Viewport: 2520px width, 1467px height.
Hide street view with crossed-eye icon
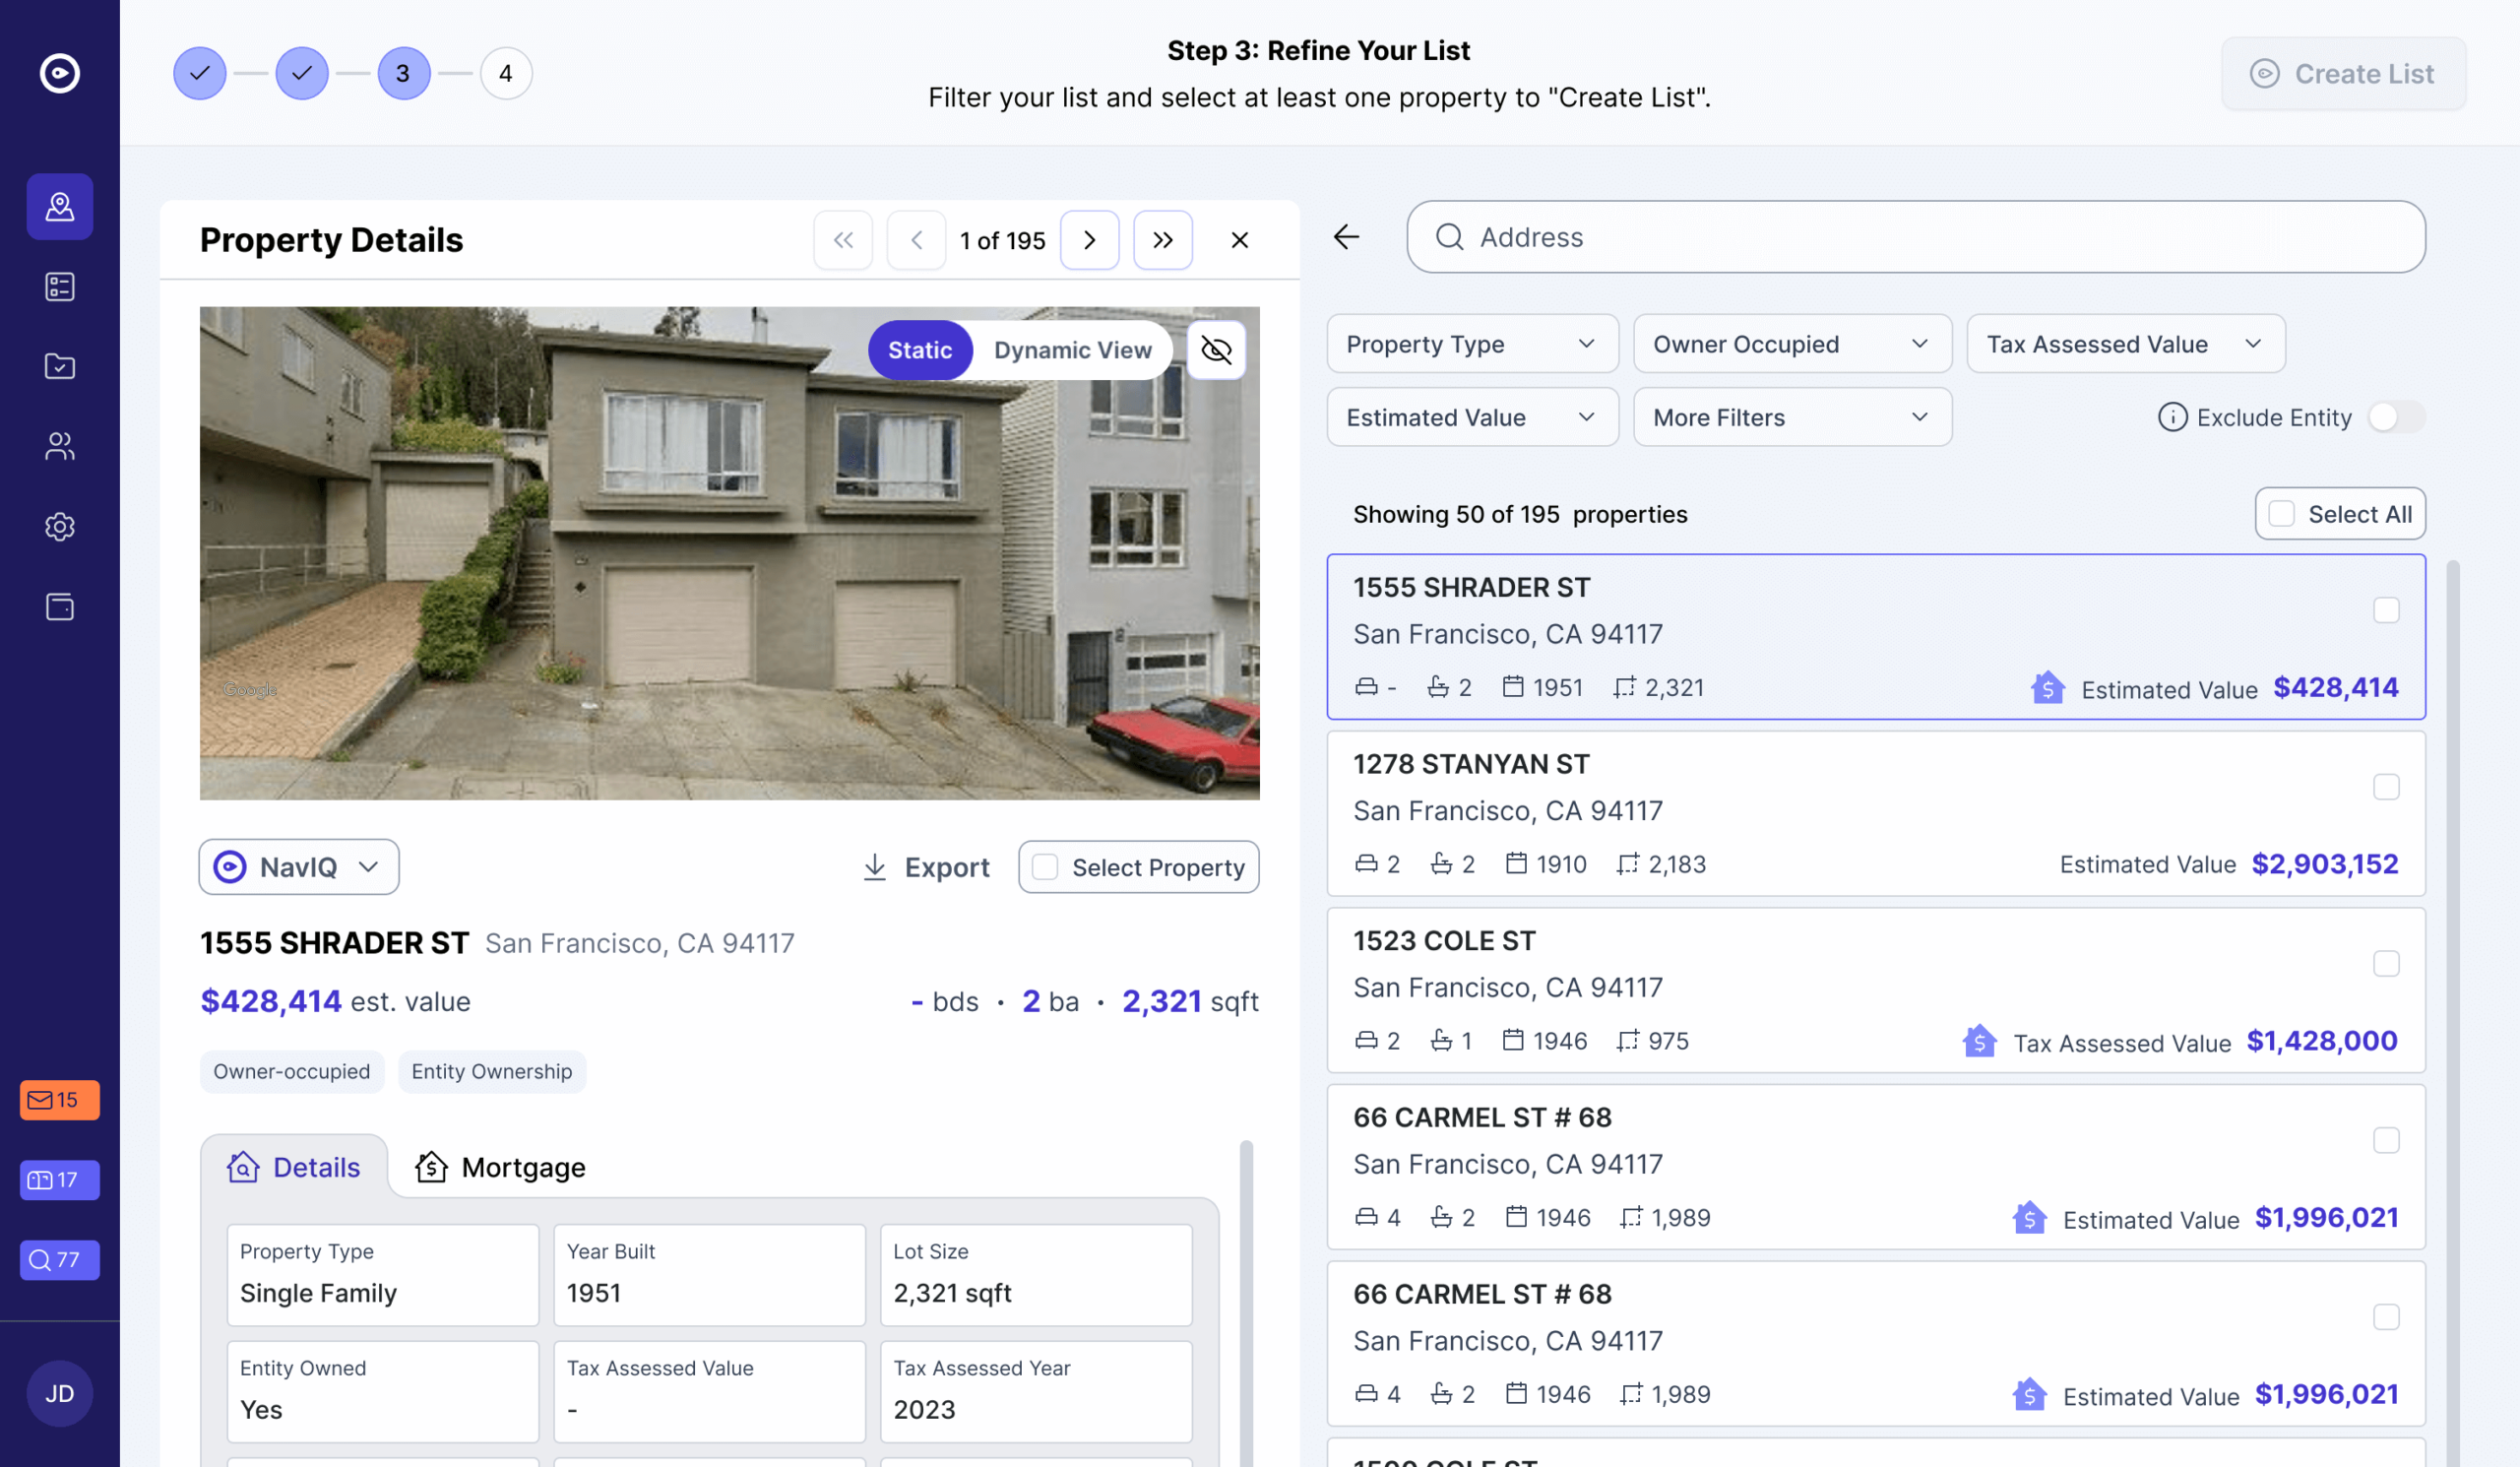tap(1216, 350)
